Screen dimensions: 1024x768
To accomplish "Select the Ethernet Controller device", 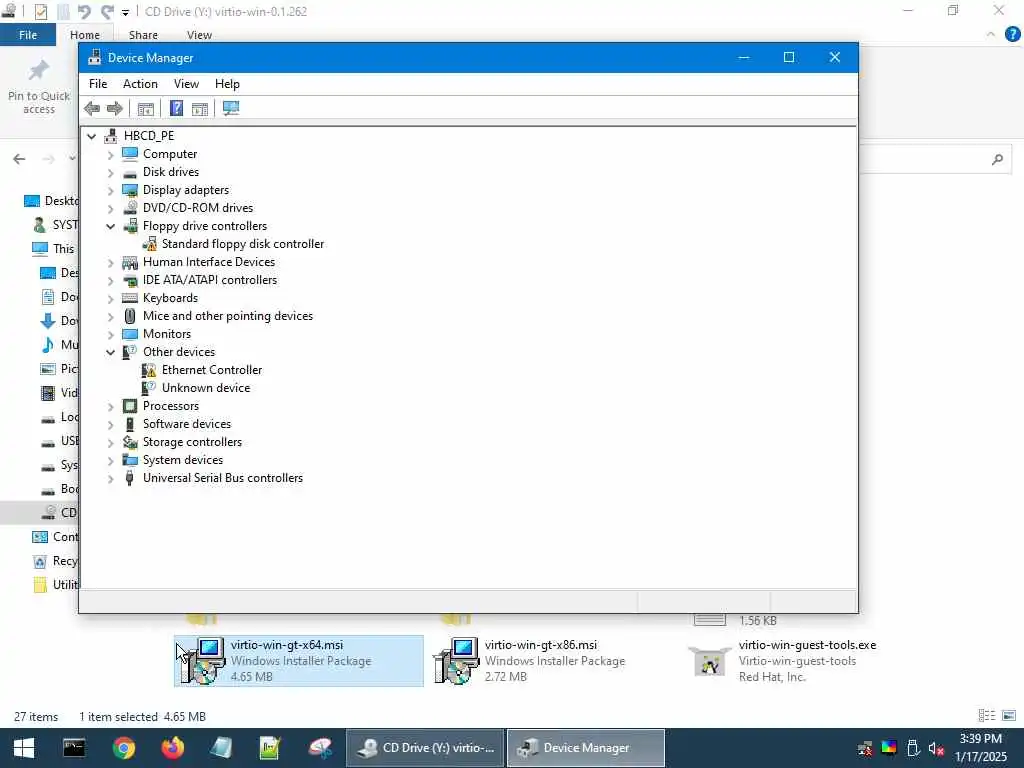I will point(212,370).
